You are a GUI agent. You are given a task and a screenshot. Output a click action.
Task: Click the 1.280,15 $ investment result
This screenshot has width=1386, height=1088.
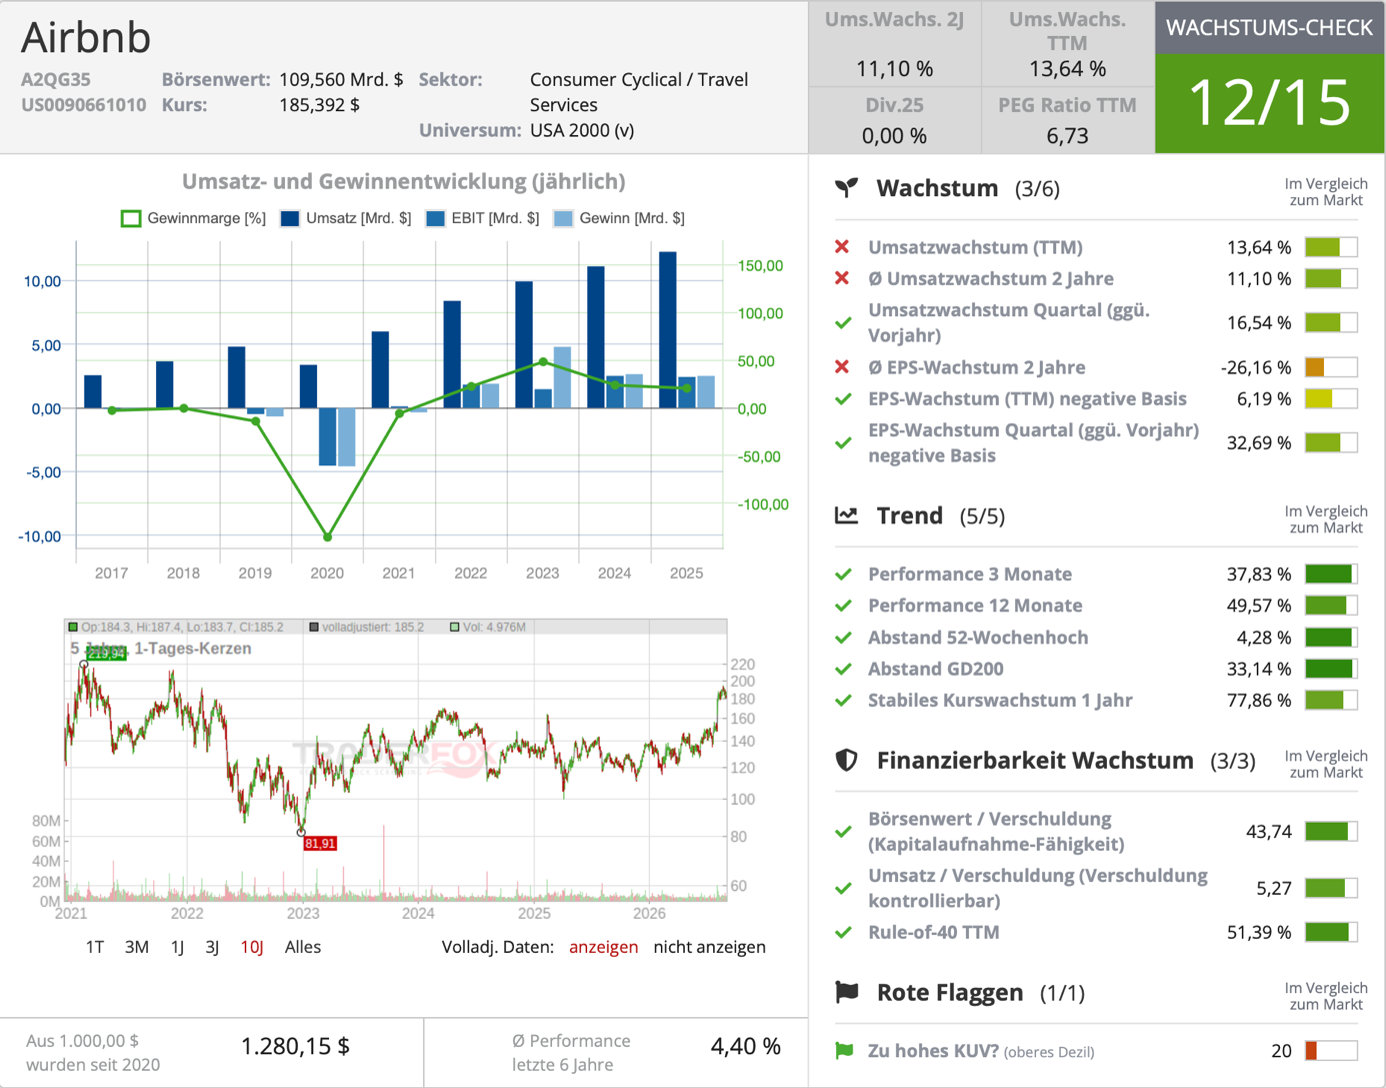pyautogui.click(x=295, y=1046)
